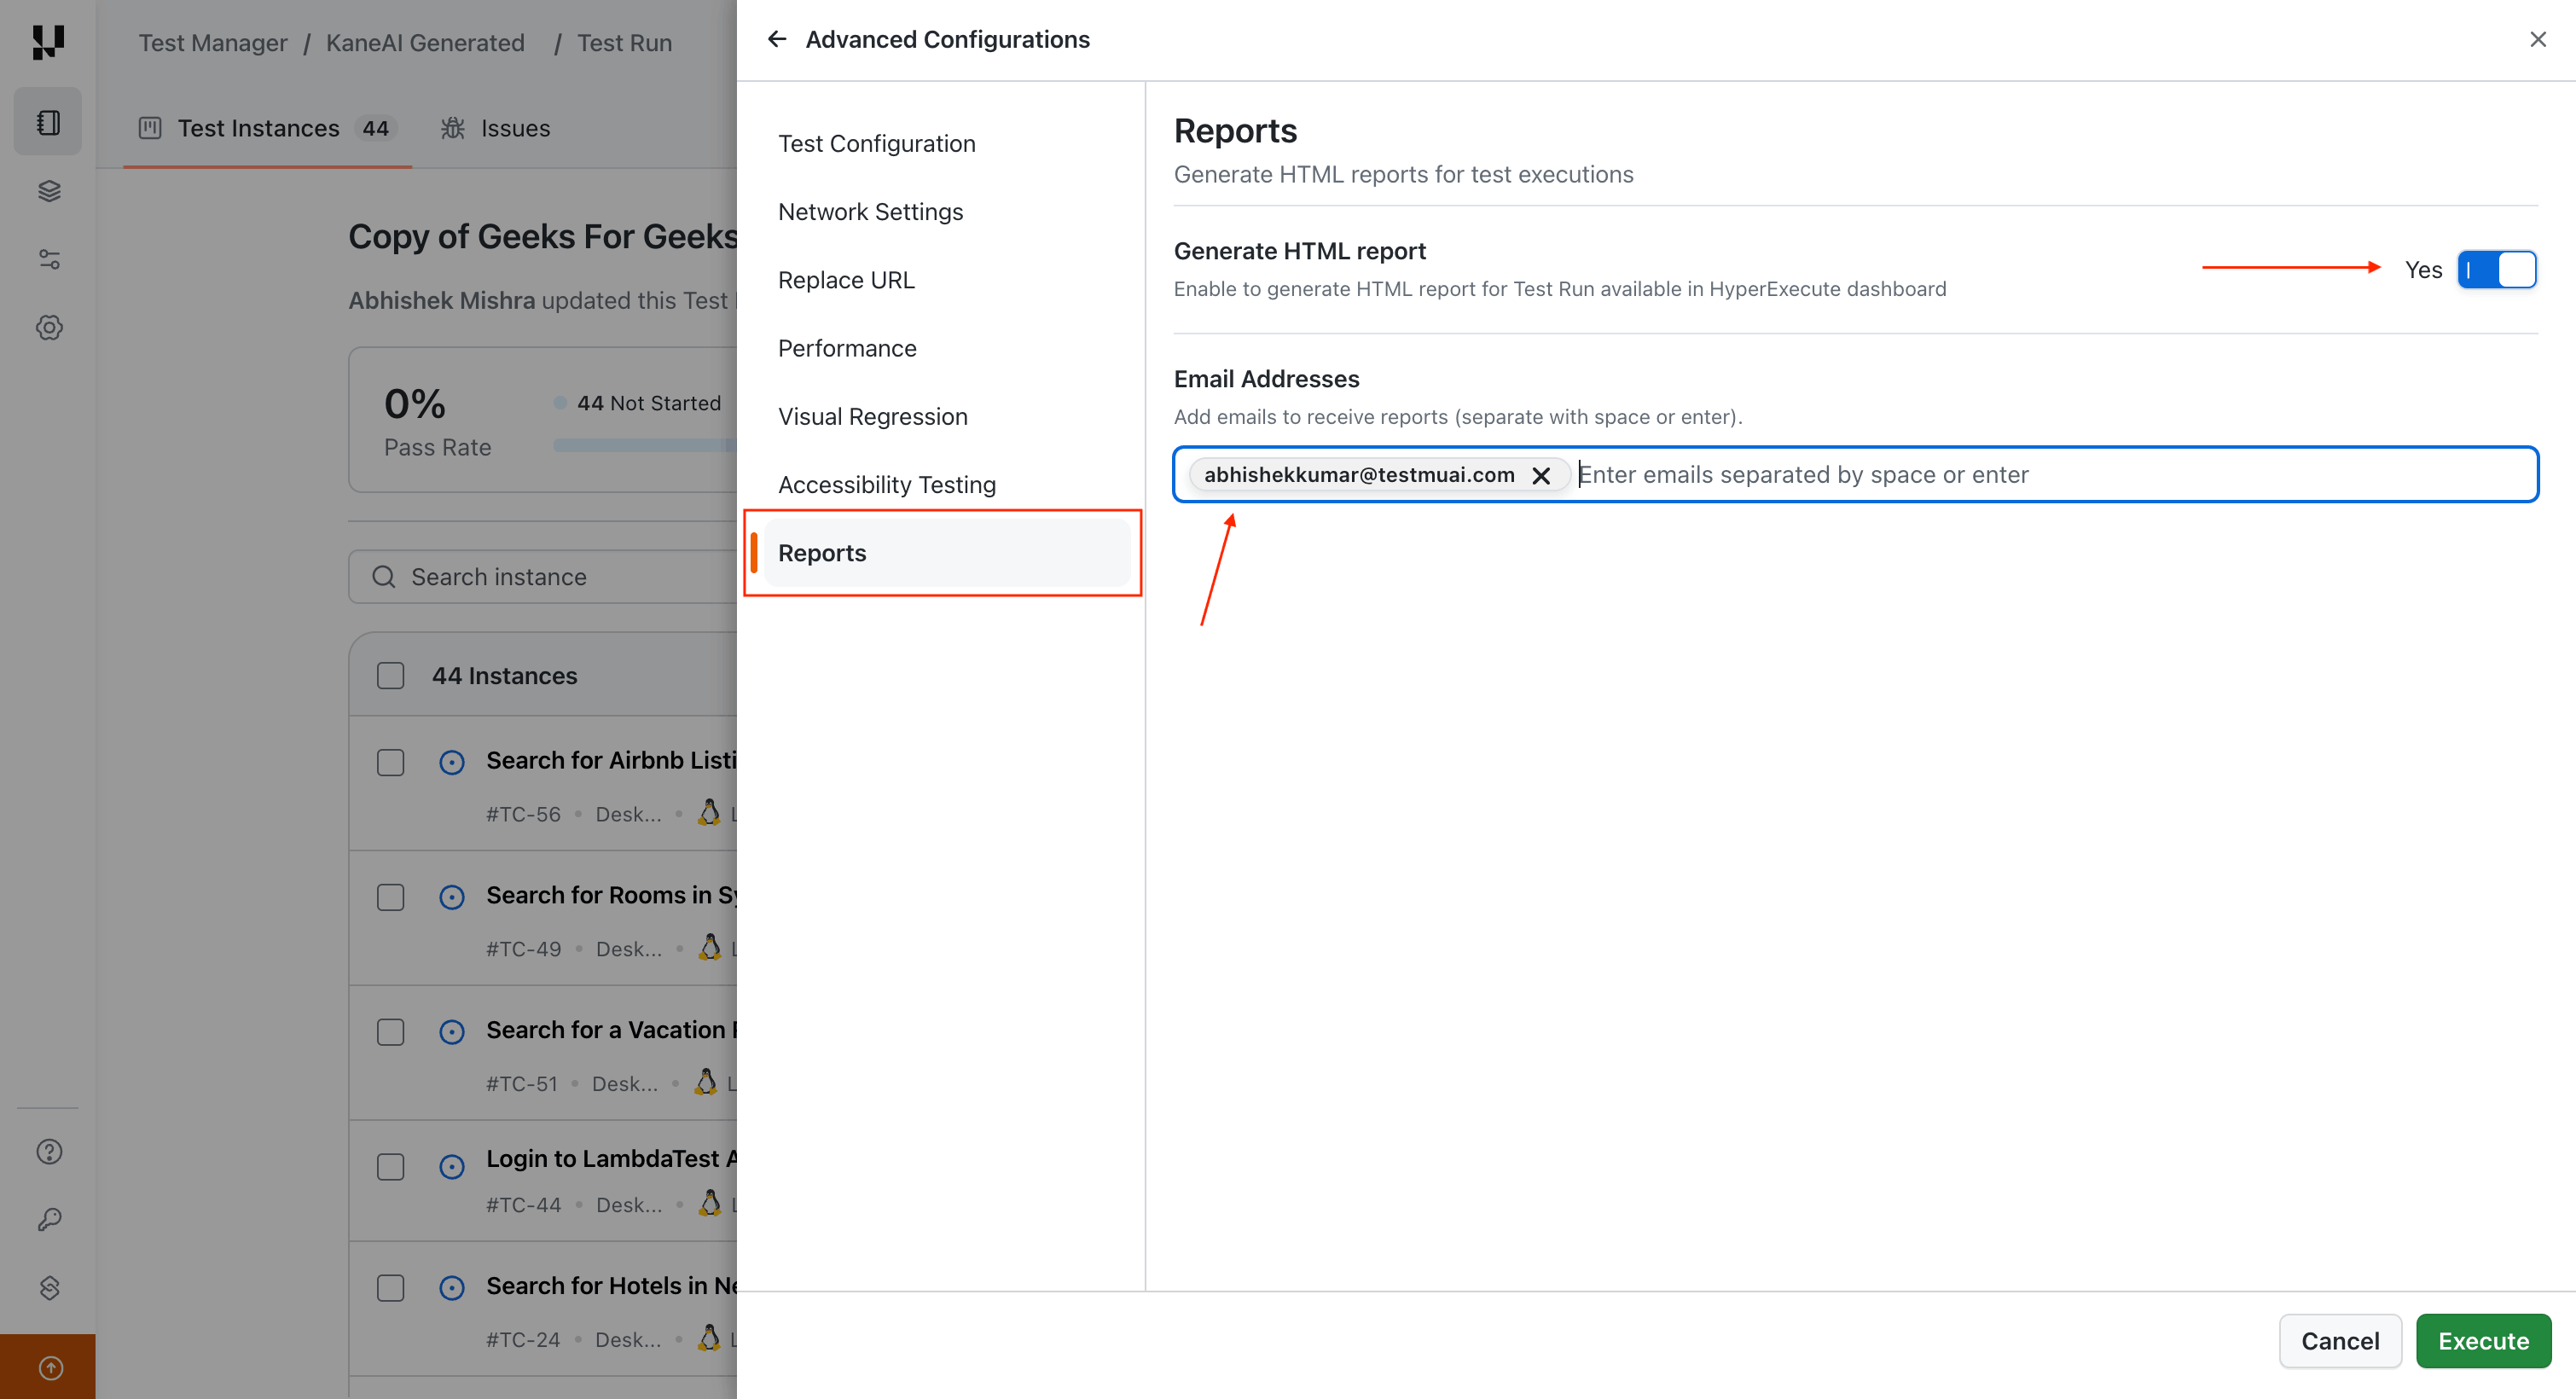Open the sliders configuration icon in sidebar
Screen dimensions: 2576x1399
(48, 259)
